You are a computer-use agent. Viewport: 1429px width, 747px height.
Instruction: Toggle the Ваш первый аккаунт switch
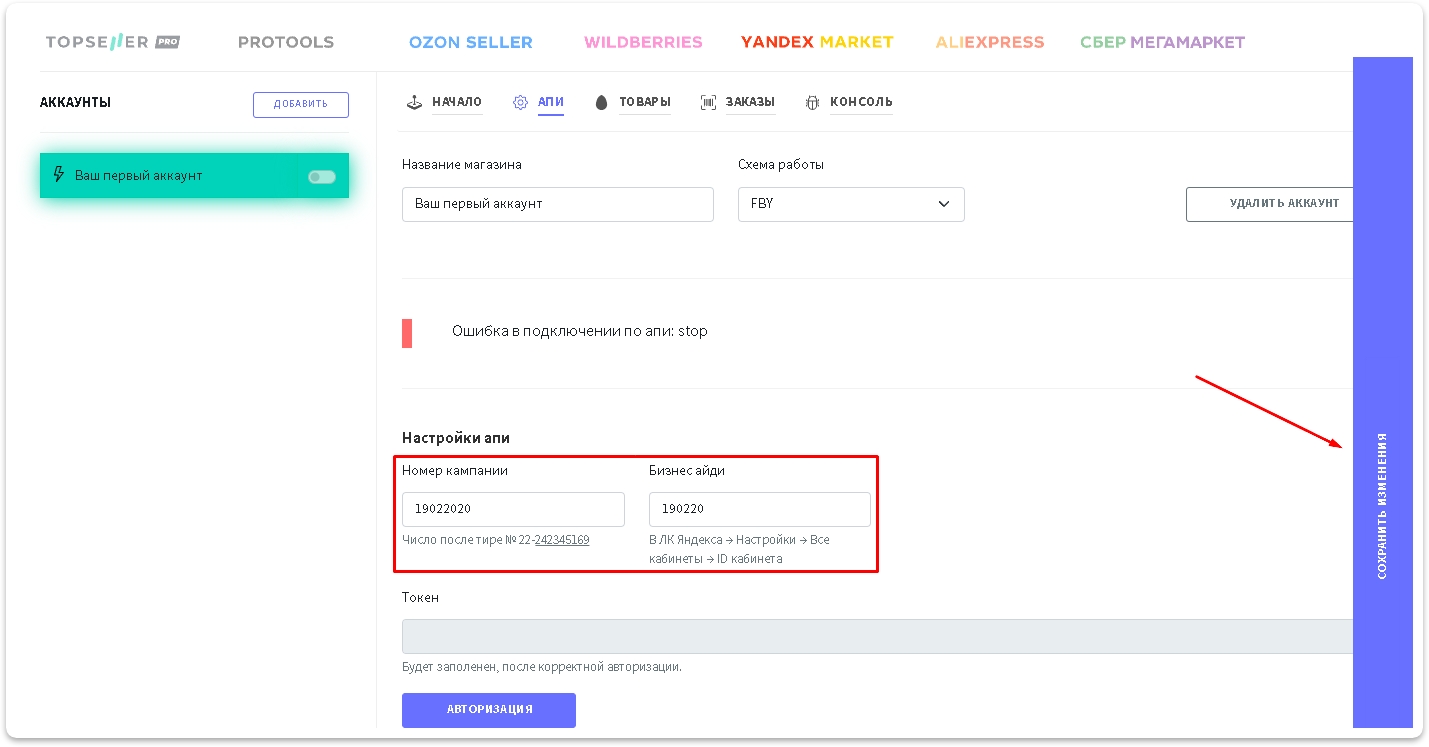pos(321,177)
